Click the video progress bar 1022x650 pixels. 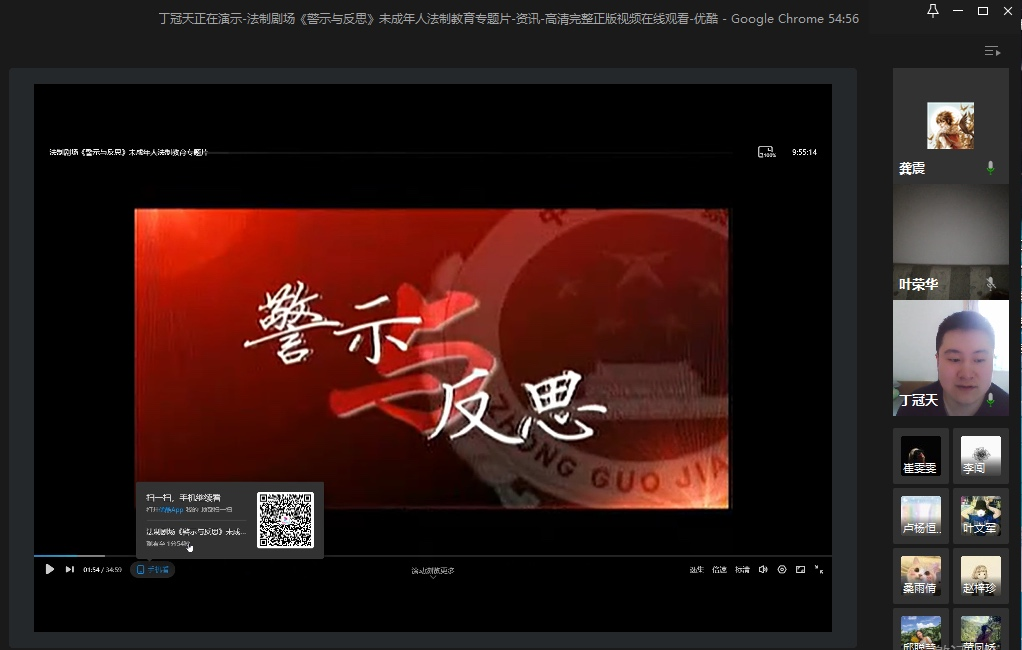tap(433, 555)
